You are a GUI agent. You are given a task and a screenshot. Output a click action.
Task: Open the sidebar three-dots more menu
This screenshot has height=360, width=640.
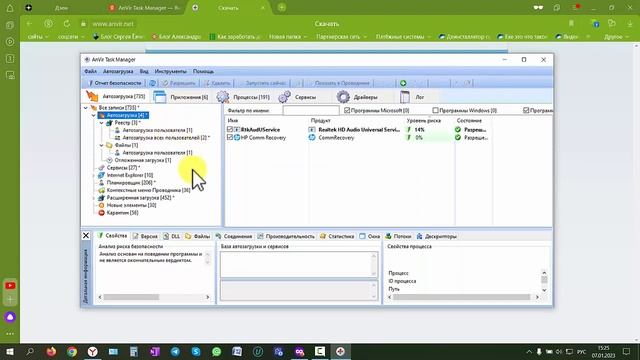click(10, 333)
